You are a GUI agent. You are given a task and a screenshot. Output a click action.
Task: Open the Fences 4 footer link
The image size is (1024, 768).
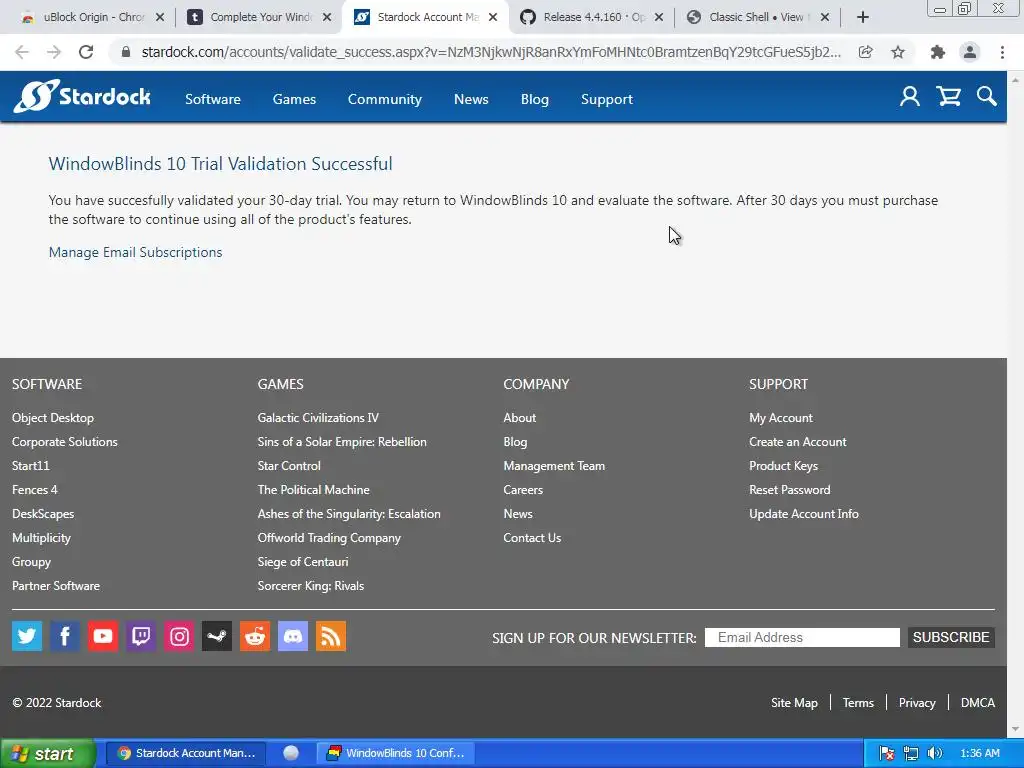point(35,490)
